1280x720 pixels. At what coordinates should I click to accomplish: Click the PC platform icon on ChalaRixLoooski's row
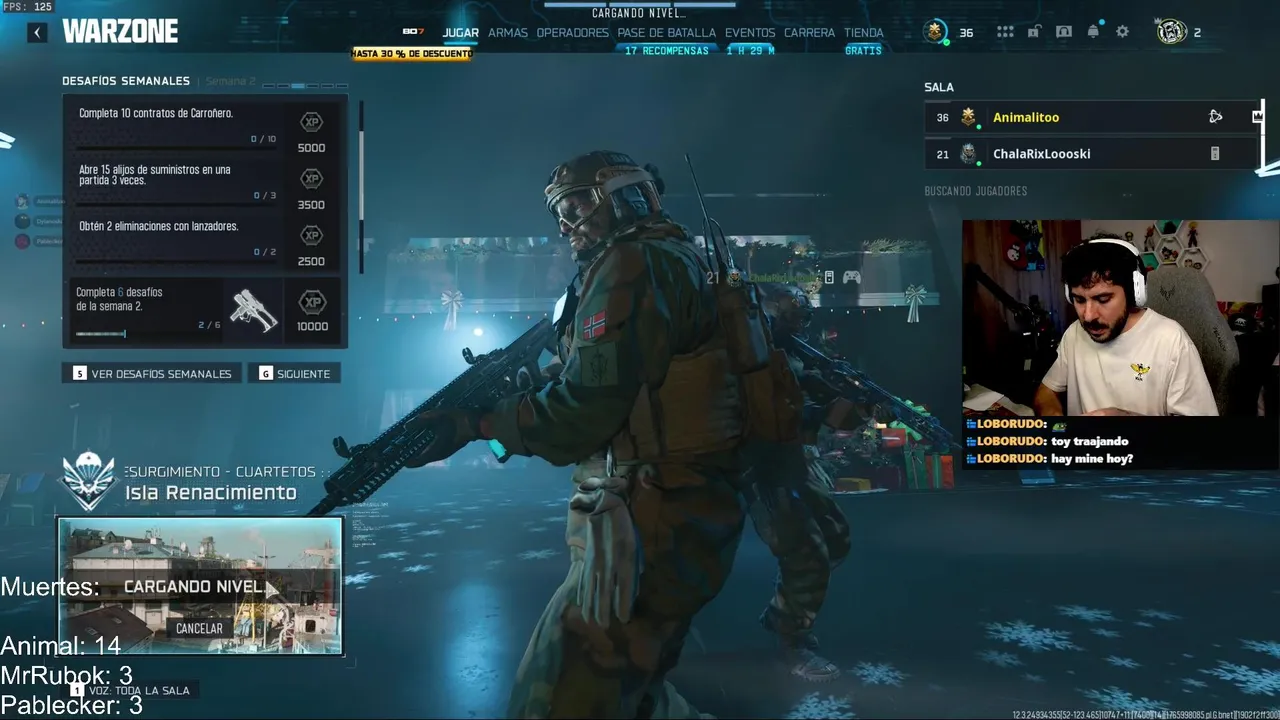click(1215, 154)
